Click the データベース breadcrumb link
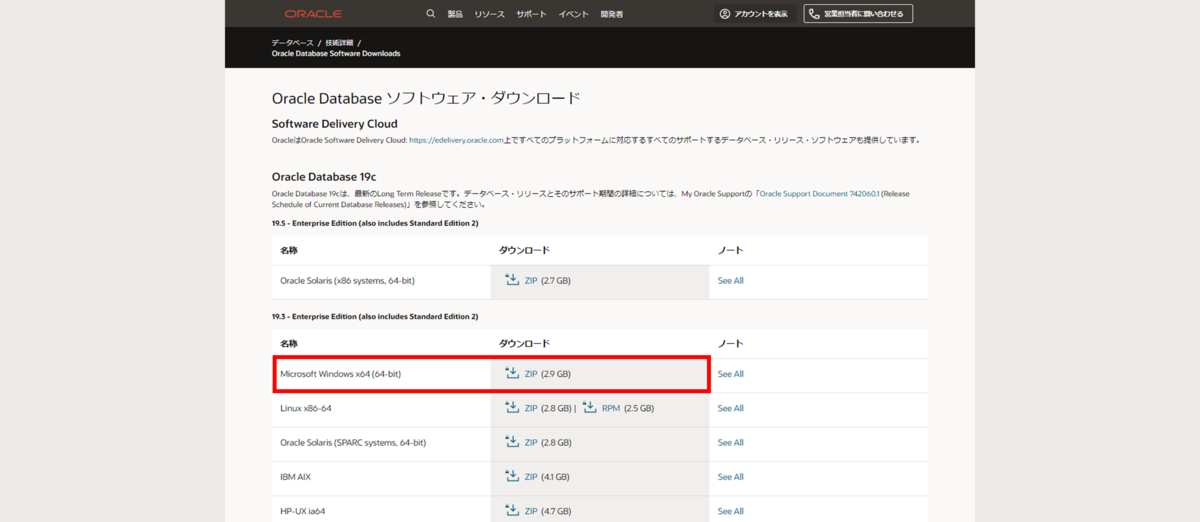This screenshot has height=522, width=1200. [292, 42]
